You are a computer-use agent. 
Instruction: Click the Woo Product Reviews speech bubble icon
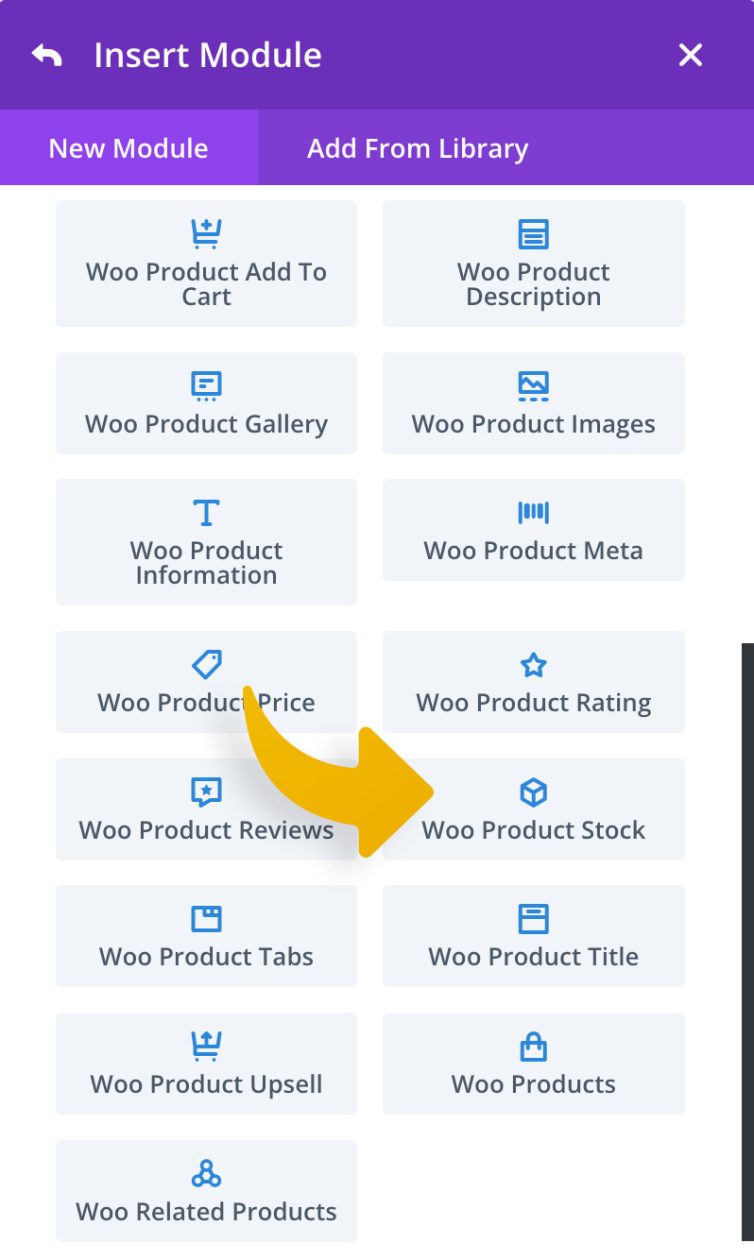coord(206,791)
